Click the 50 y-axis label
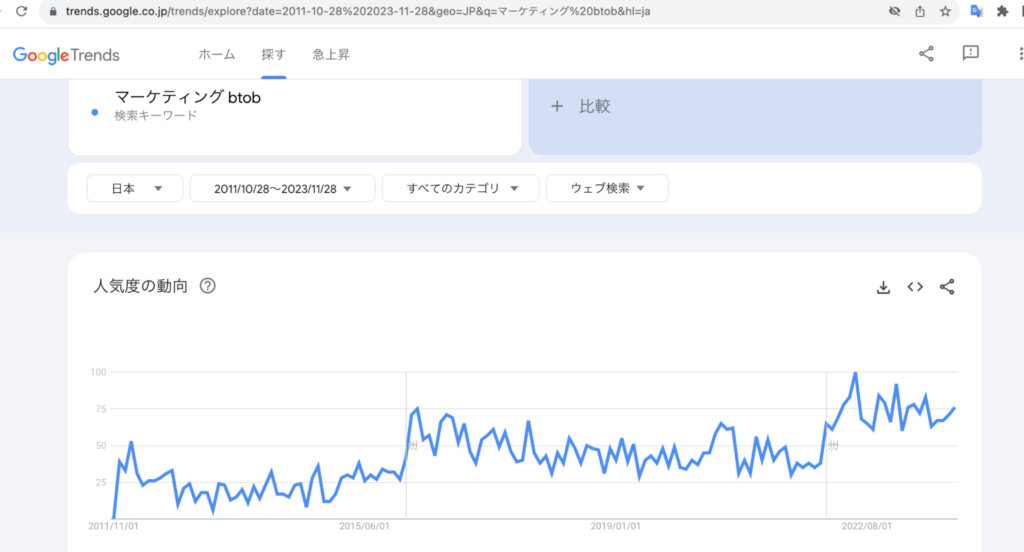The height and width of the screenshot is (552, 1024). (x=101, y=446)
